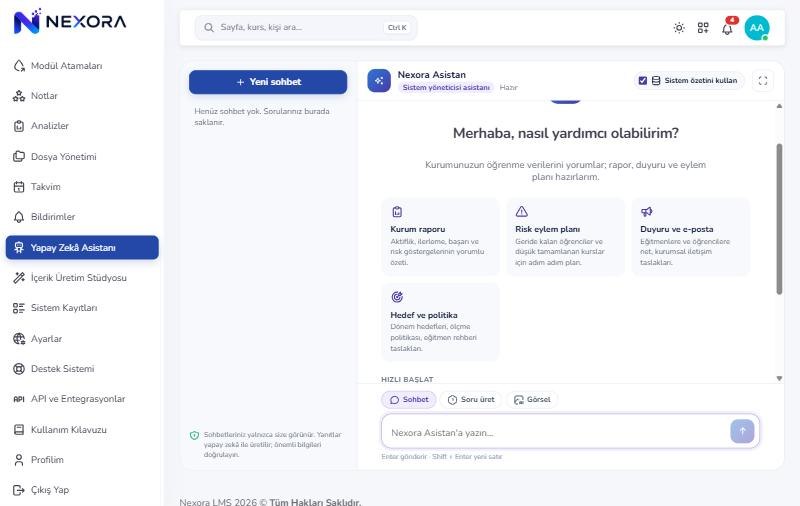Open Analizler in sidebar

pyautogui.click(x=82, y=126)
